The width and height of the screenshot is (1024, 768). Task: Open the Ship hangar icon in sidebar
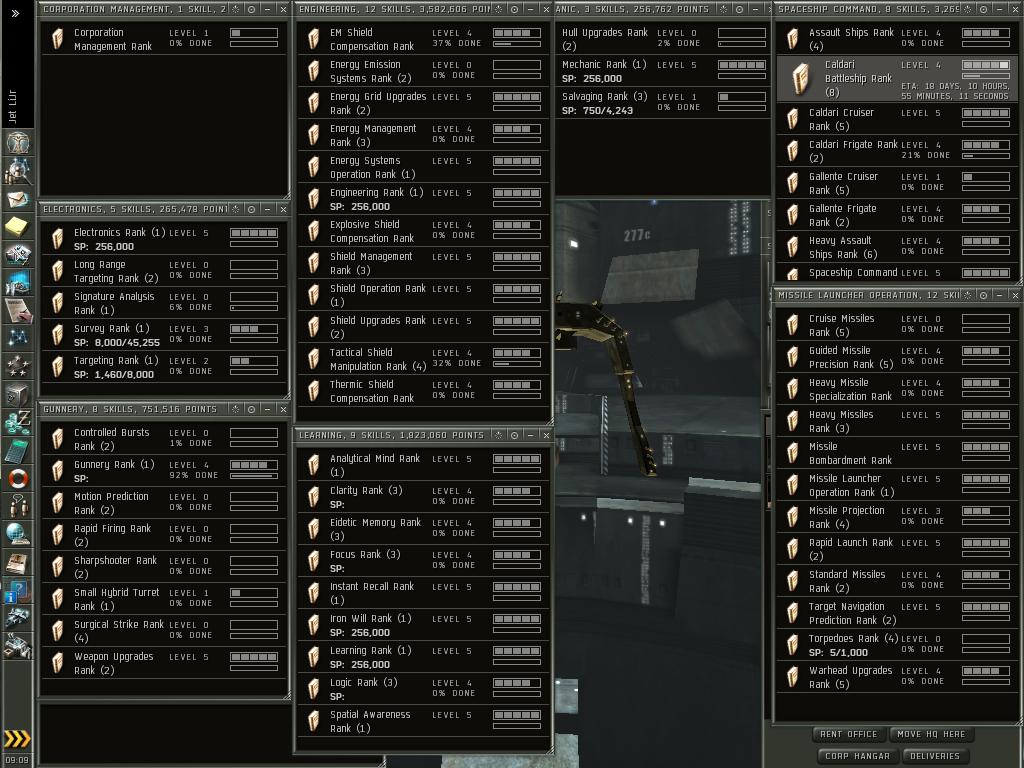18,617
